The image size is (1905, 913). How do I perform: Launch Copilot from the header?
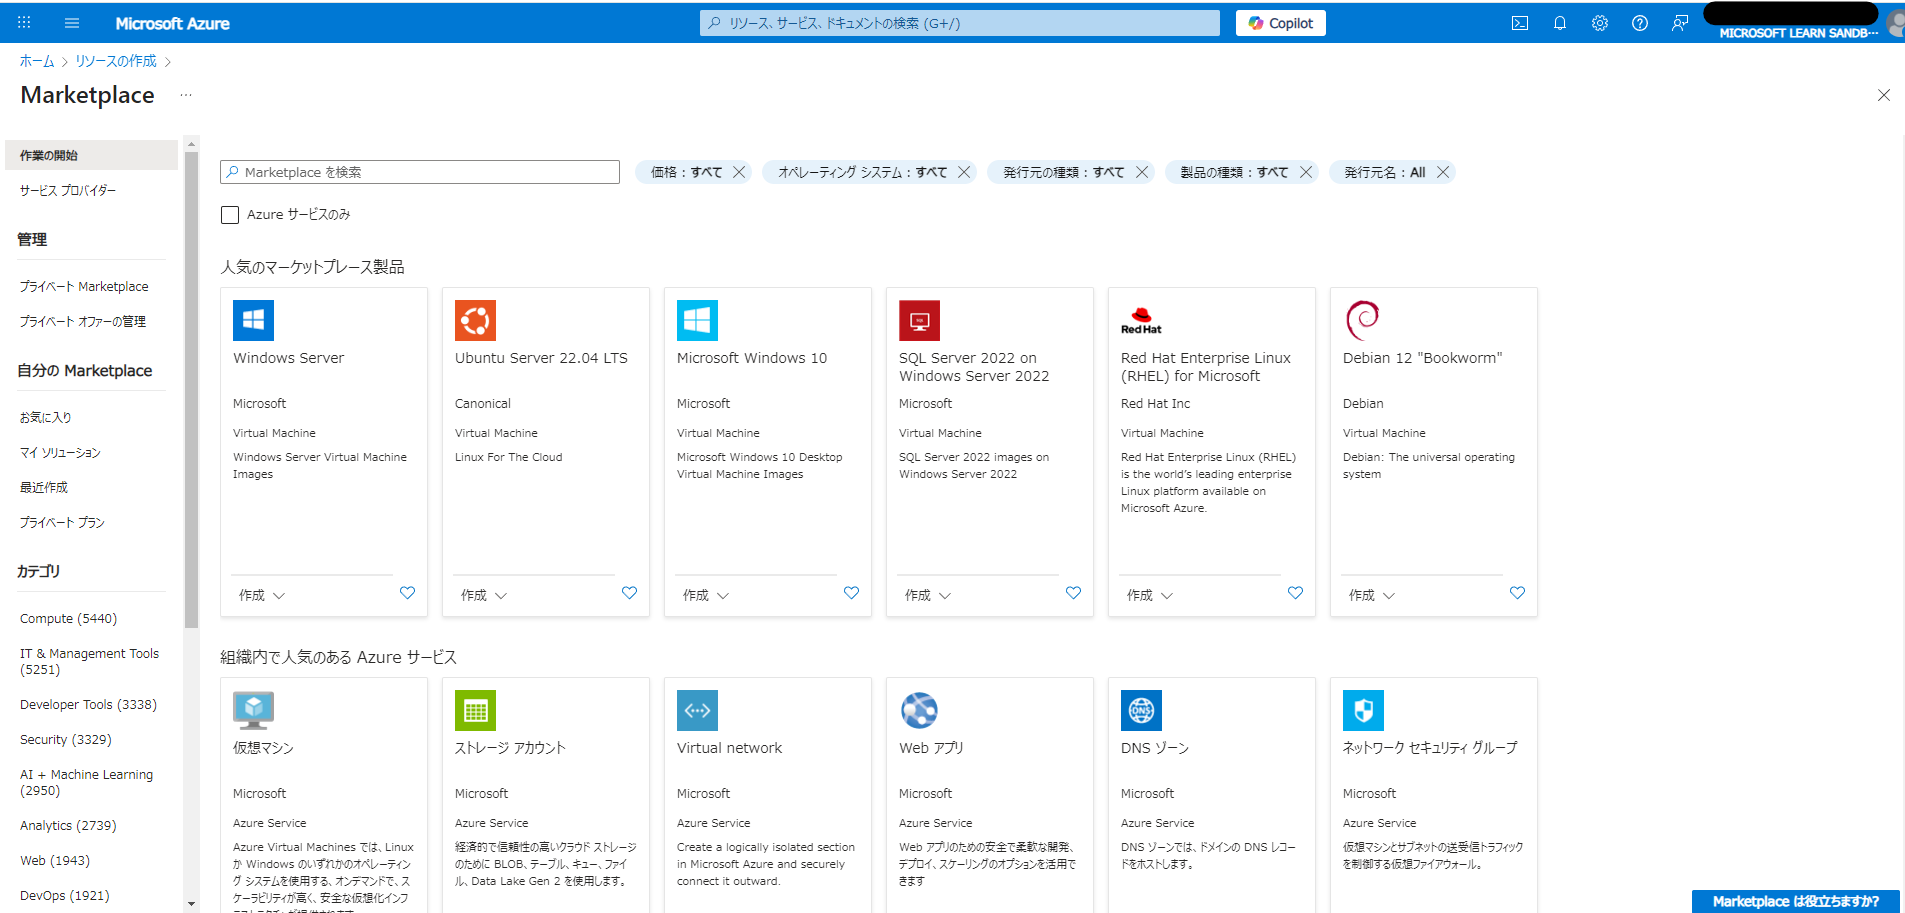[x=1281, y=23]
